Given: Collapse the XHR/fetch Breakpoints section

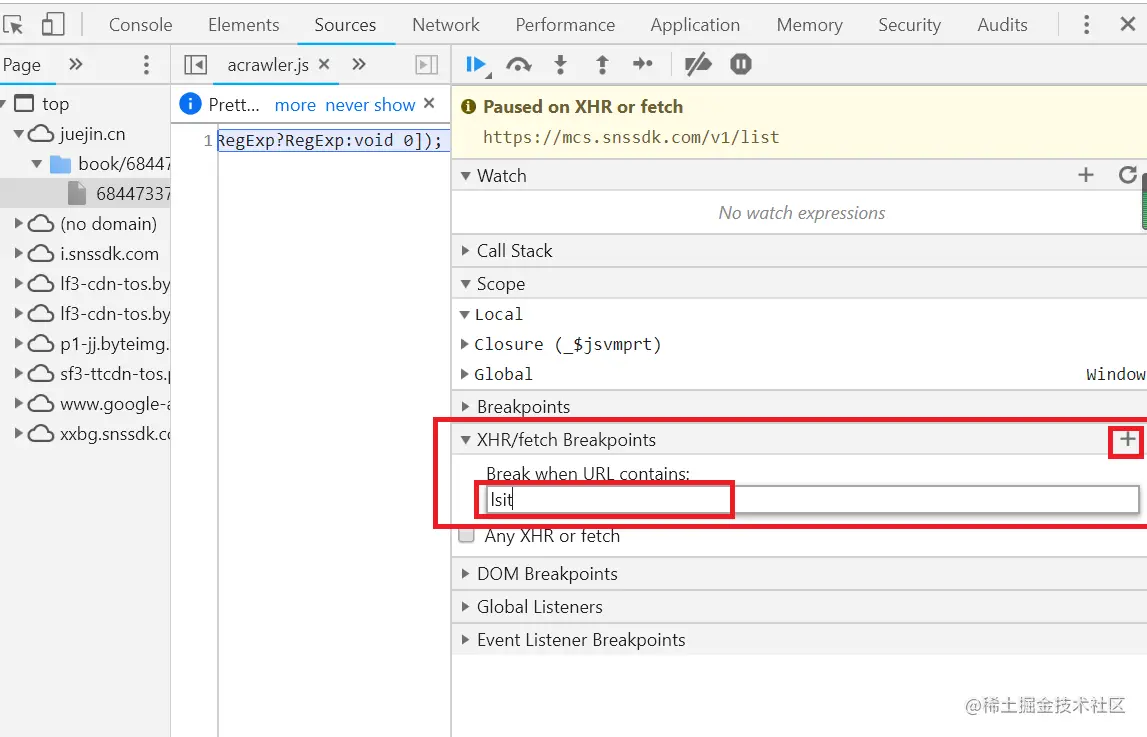Looking at the screenshot, I should 465,439.
